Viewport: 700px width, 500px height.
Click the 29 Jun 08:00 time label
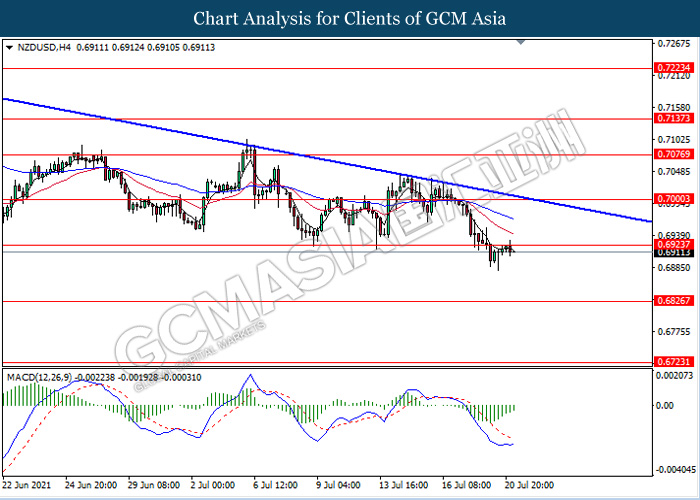pos(154,485)
